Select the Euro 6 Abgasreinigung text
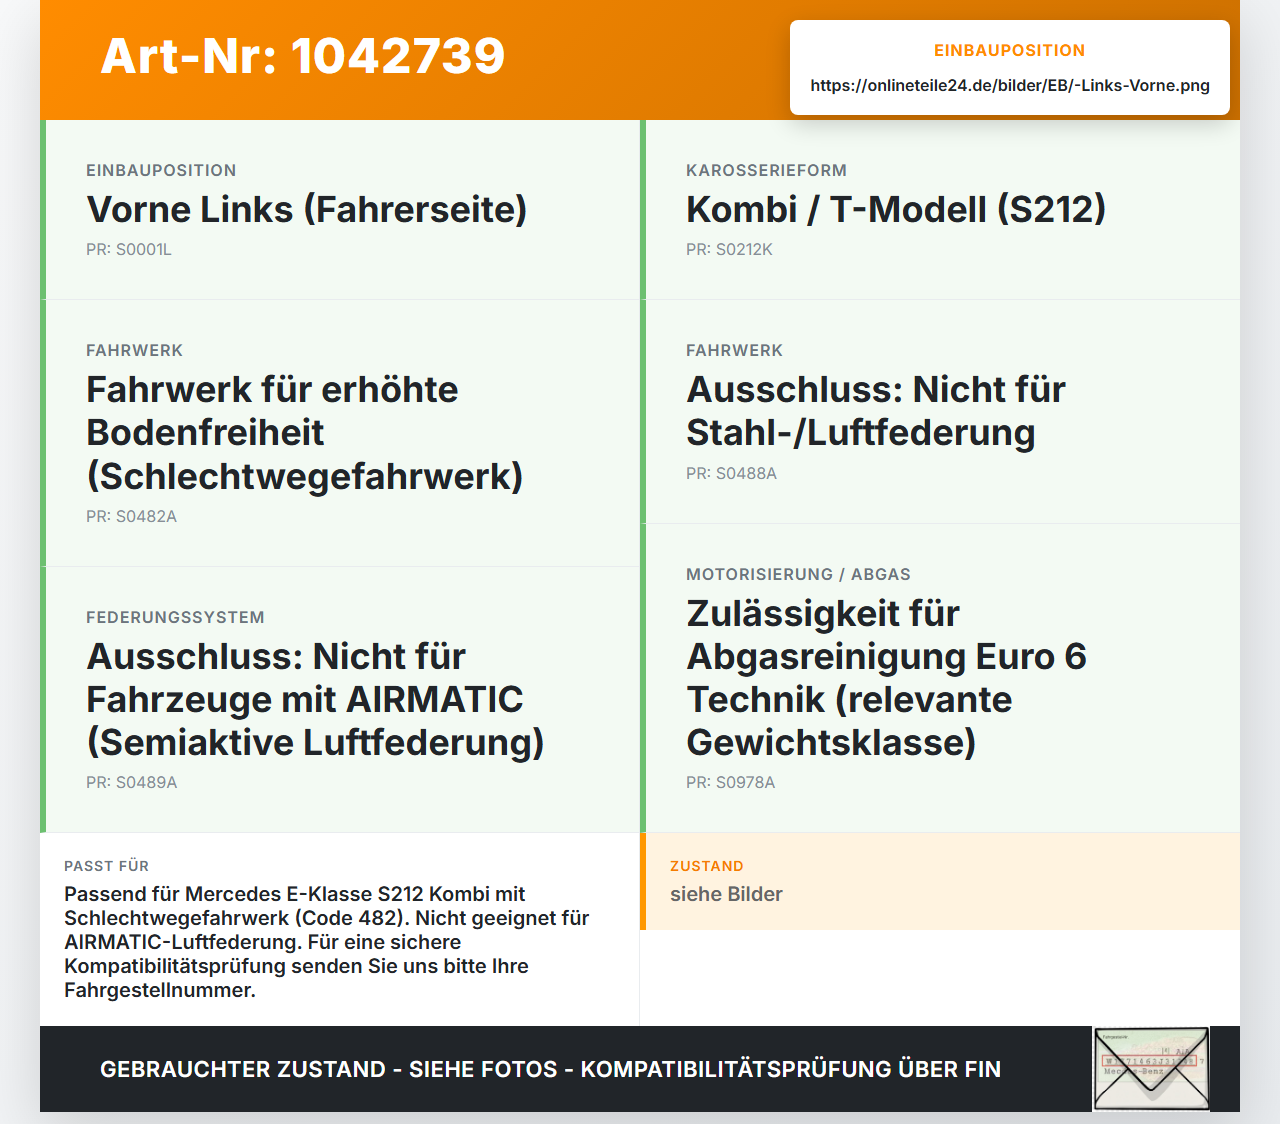Screen dimensions: 1280x1124 click(886, 677)
